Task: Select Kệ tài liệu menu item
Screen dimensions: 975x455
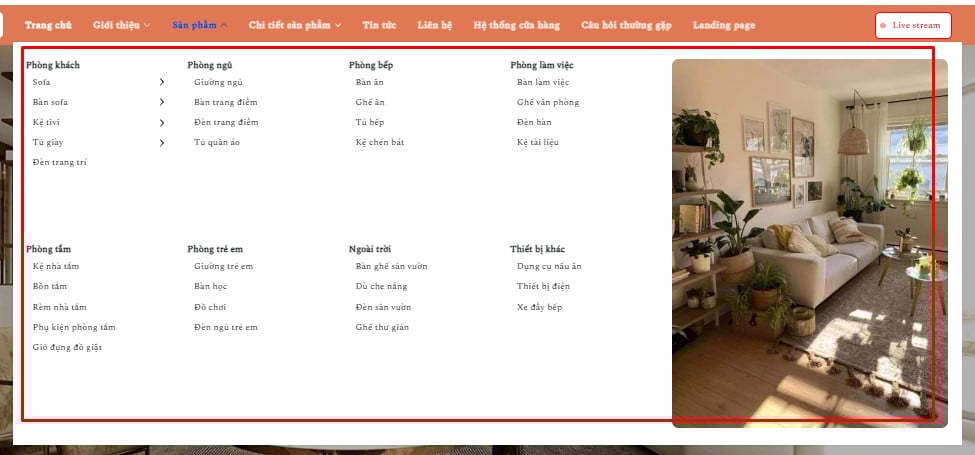Action: click(x=538, y=142)
